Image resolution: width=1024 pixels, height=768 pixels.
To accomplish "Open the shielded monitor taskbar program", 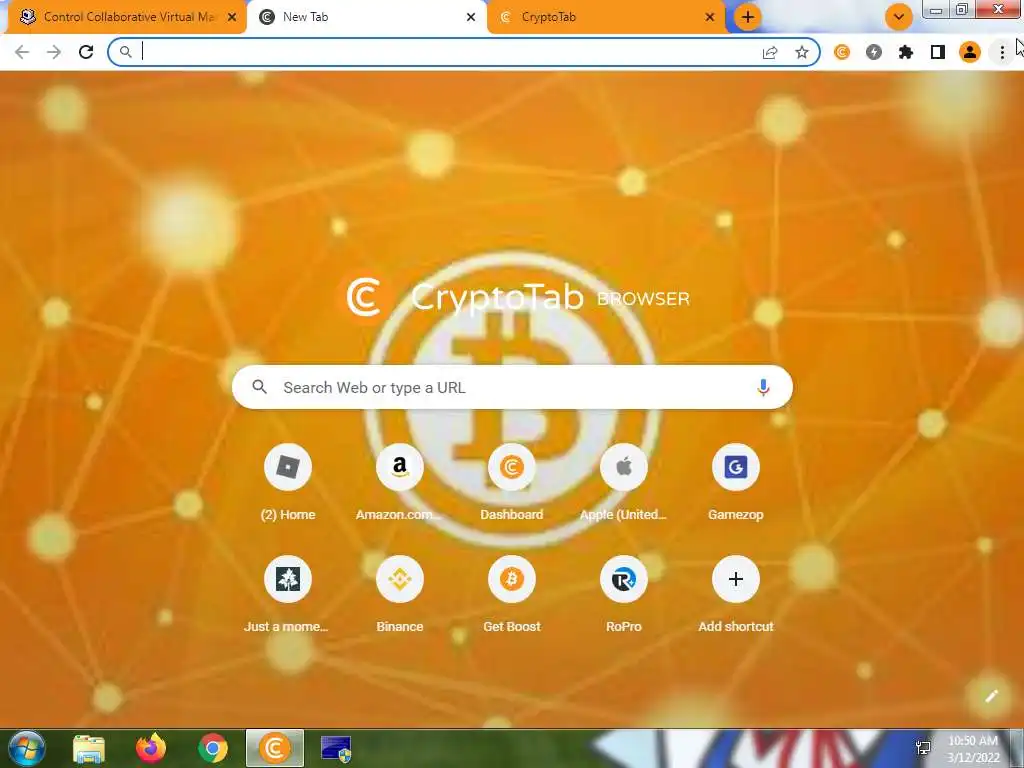I will click(336, 748).
